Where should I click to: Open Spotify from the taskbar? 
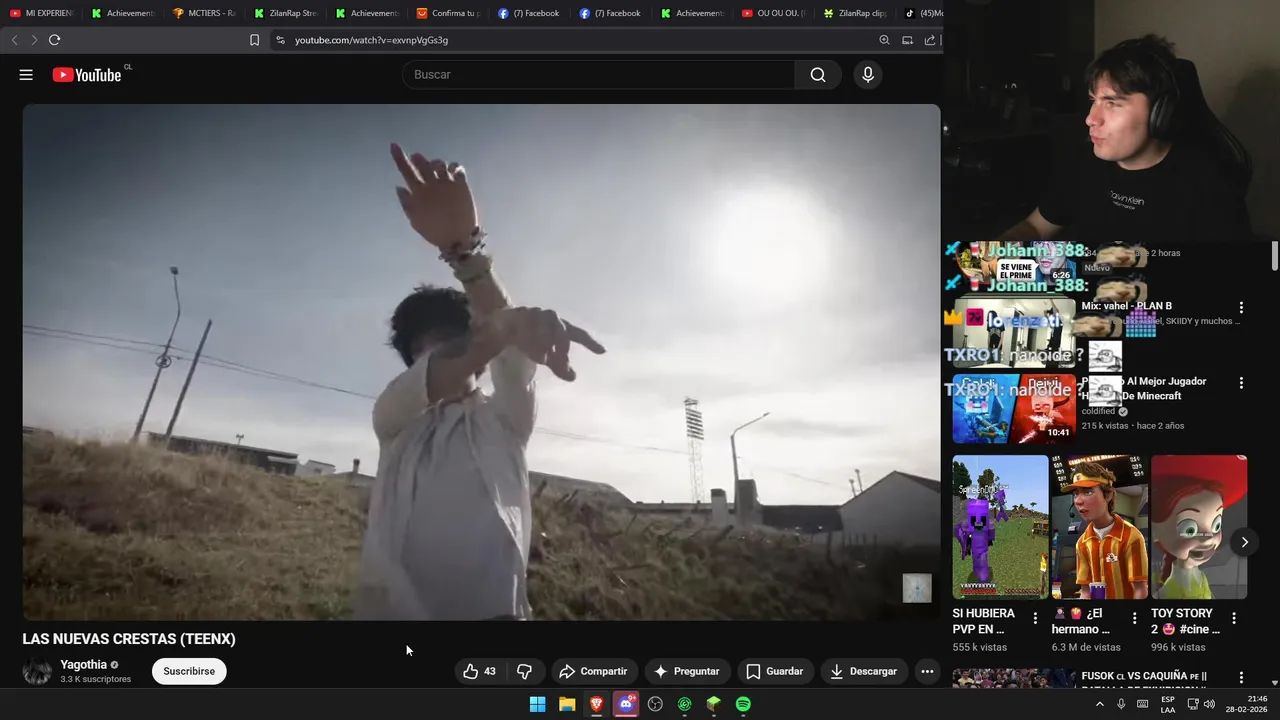(x=743, y=704)
